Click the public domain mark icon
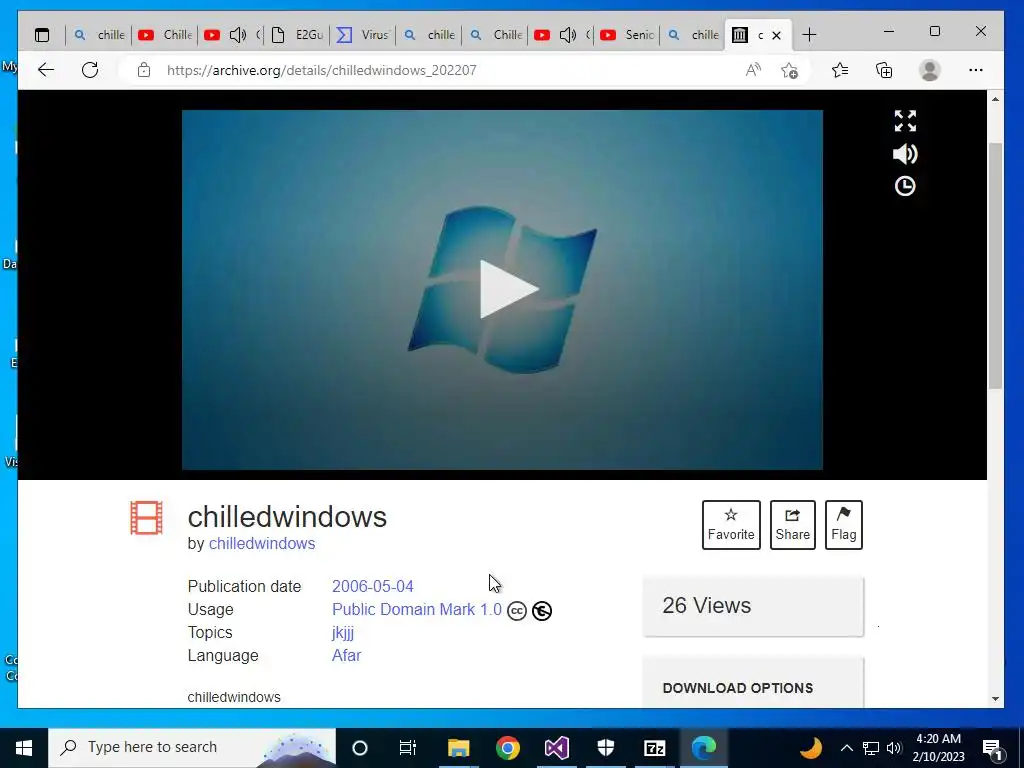 click(542, 611)
